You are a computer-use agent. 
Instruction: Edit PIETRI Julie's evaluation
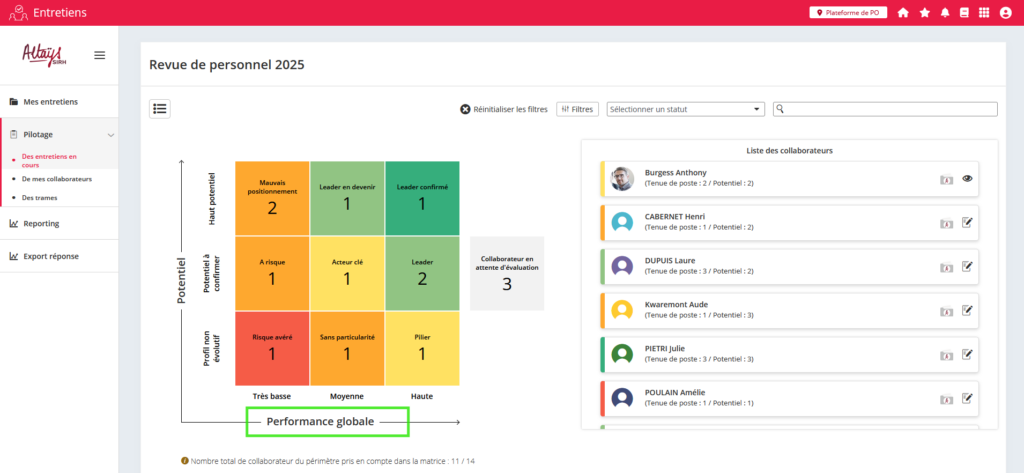pyautogui.click(x=967, y=354)
